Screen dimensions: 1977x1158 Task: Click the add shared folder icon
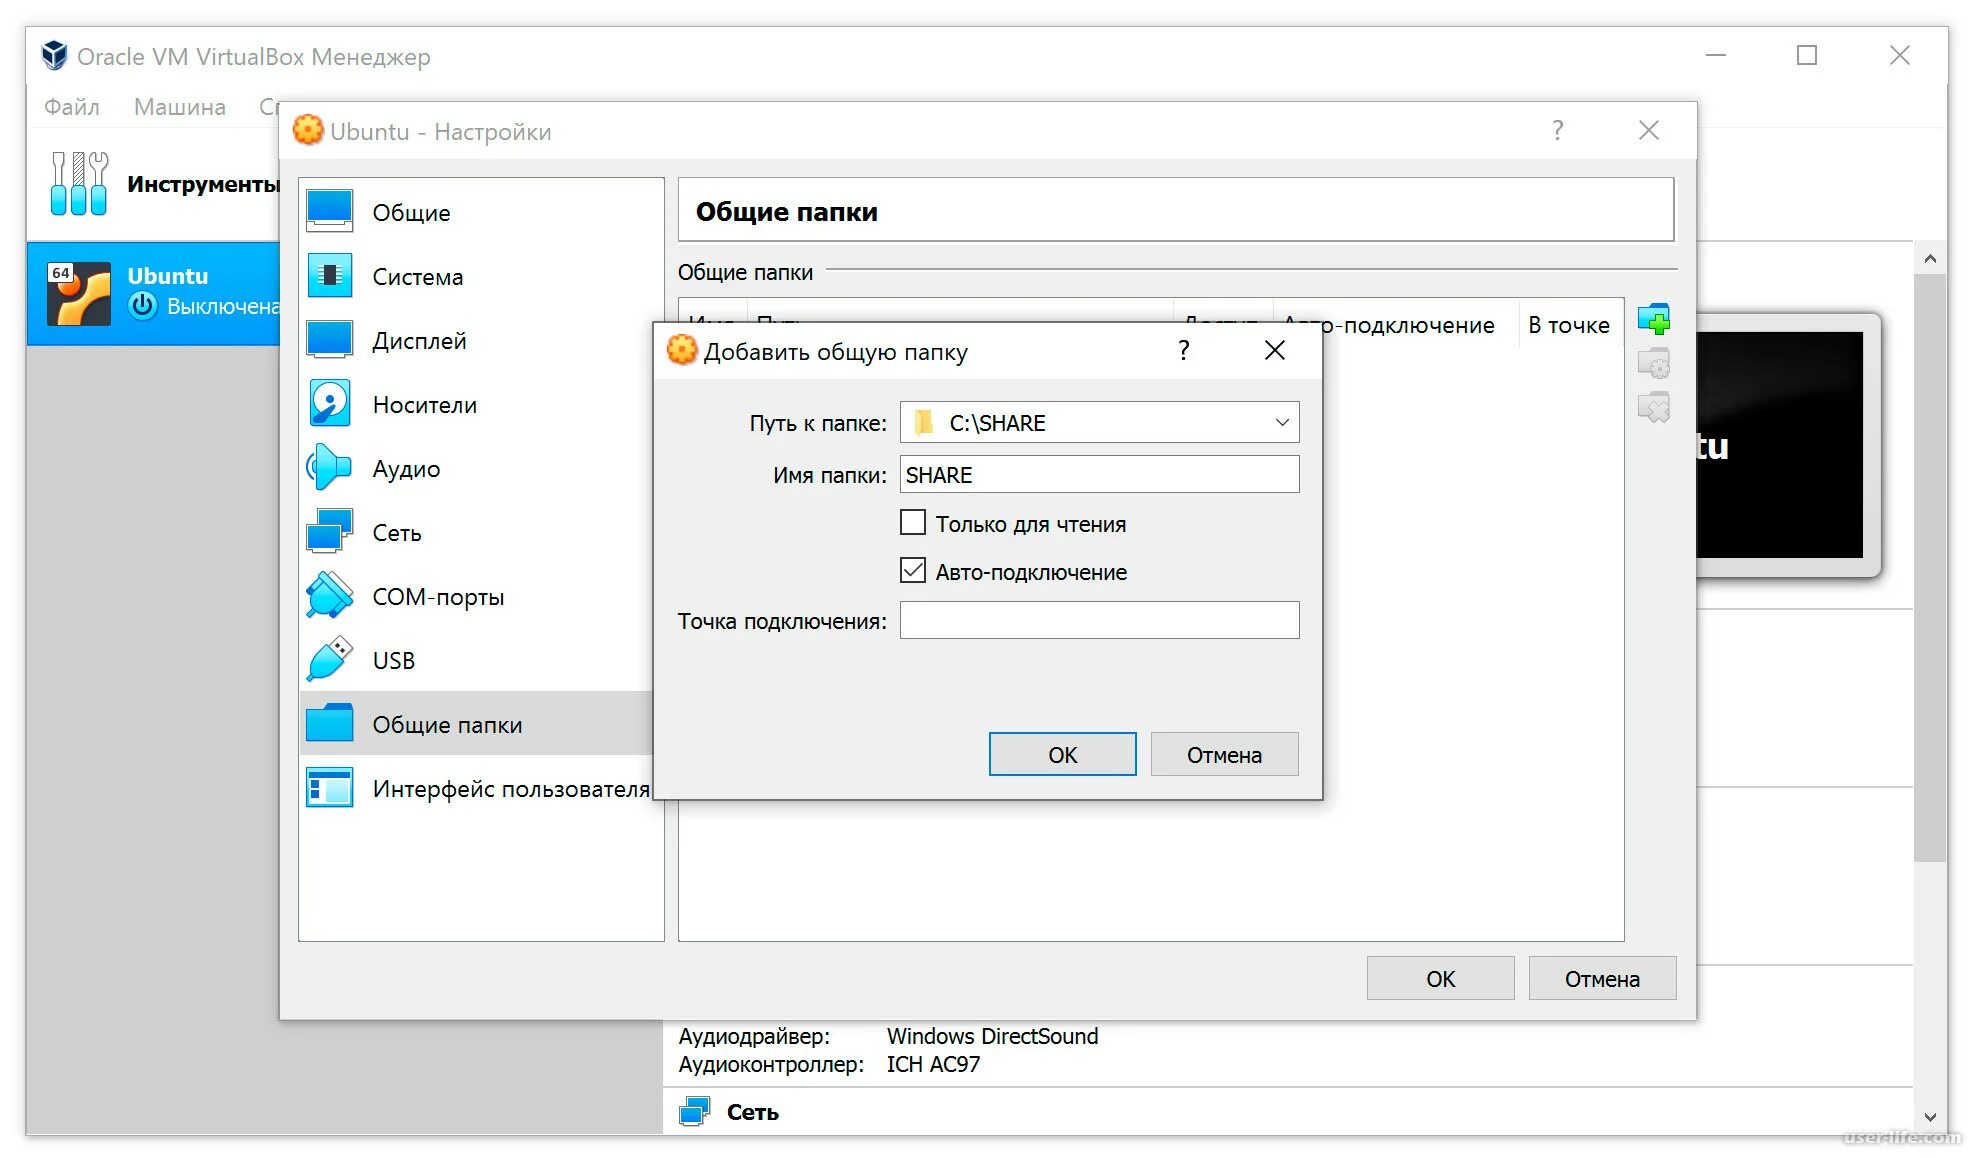pos(1653,320)
